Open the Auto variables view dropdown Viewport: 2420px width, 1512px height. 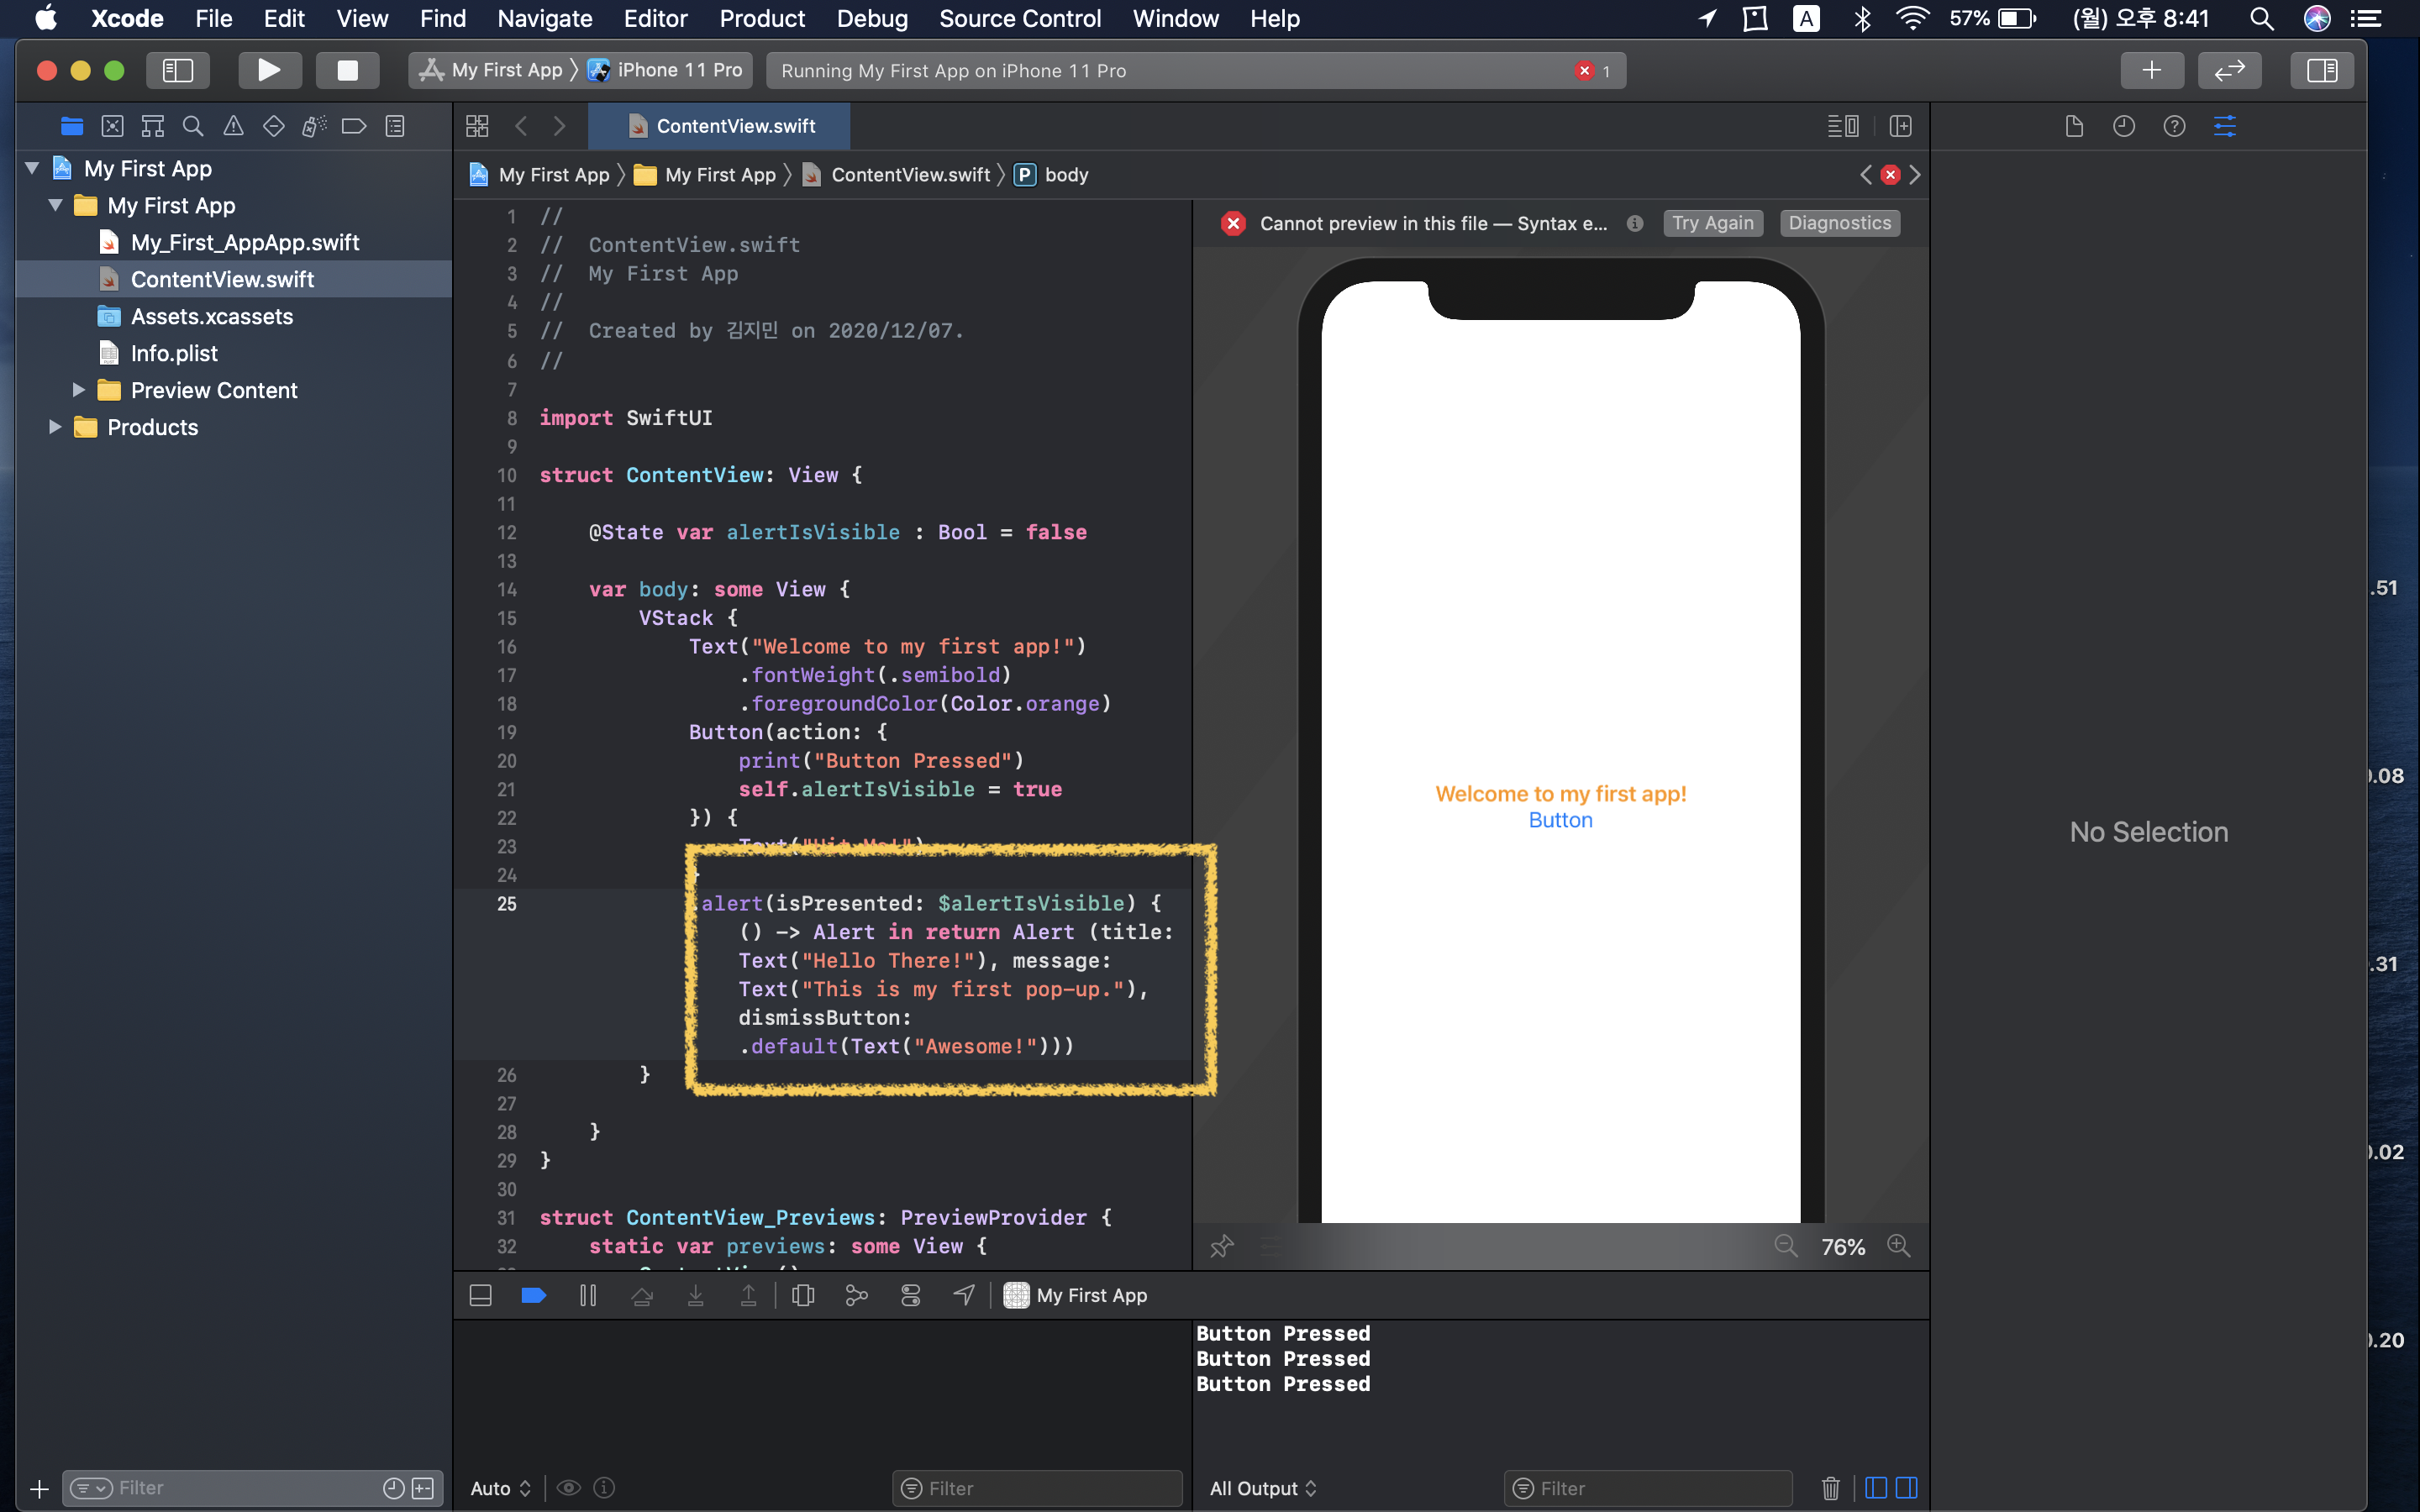click(x=500, y=1488)
